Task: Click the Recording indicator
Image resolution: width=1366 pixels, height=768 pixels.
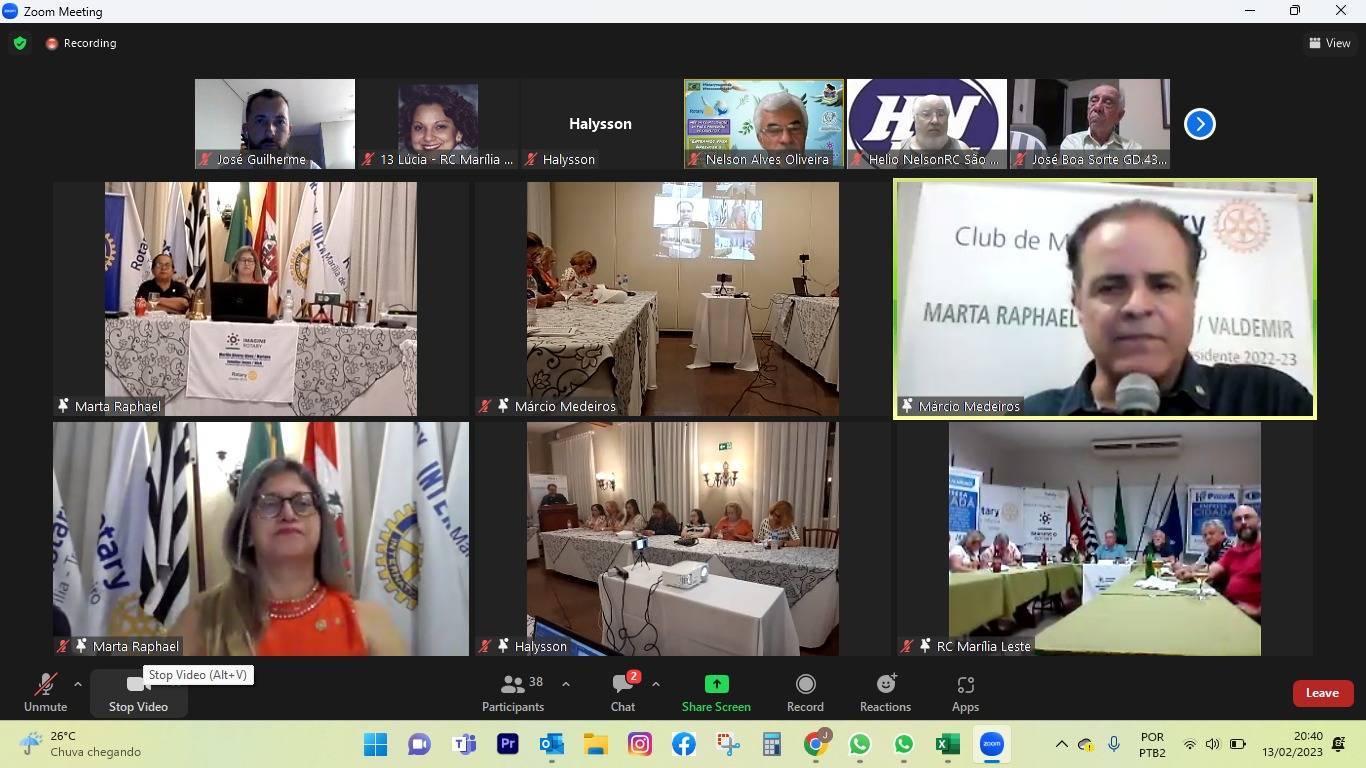Action: click(x=81, y=43)
